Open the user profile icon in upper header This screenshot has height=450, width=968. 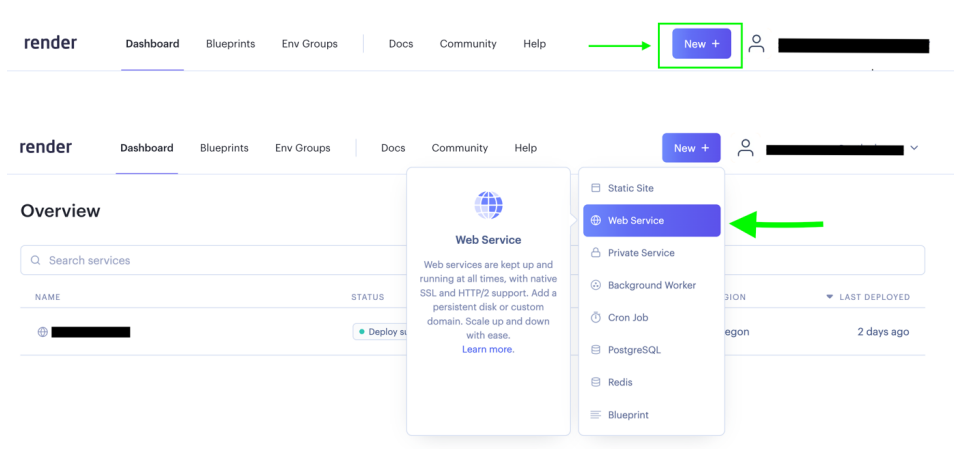[x=756, y=43]
